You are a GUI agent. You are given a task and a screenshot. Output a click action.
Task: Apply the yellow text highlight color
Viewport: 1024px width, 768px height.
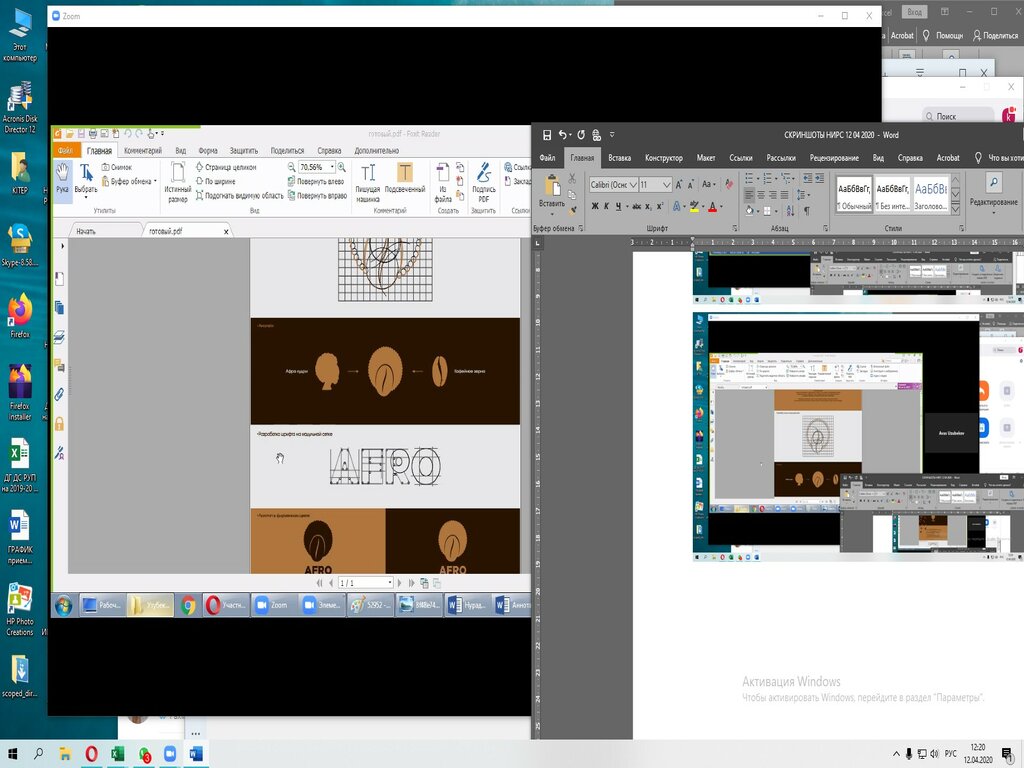click(x=694, y=206)
